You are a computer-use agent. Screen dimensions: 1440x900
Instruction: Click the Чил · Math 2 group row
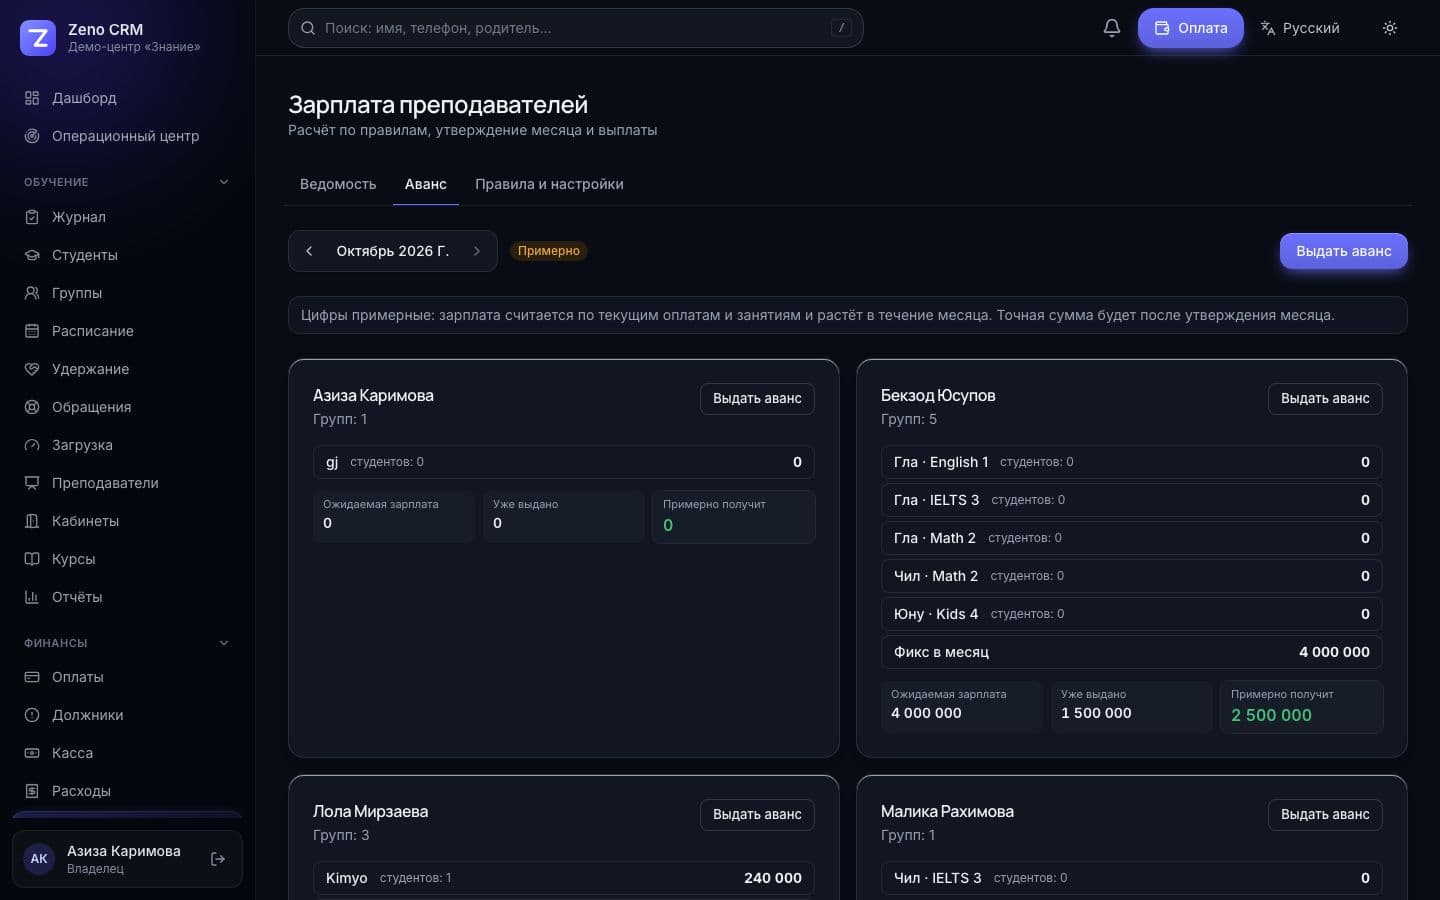pos(1132,576)
